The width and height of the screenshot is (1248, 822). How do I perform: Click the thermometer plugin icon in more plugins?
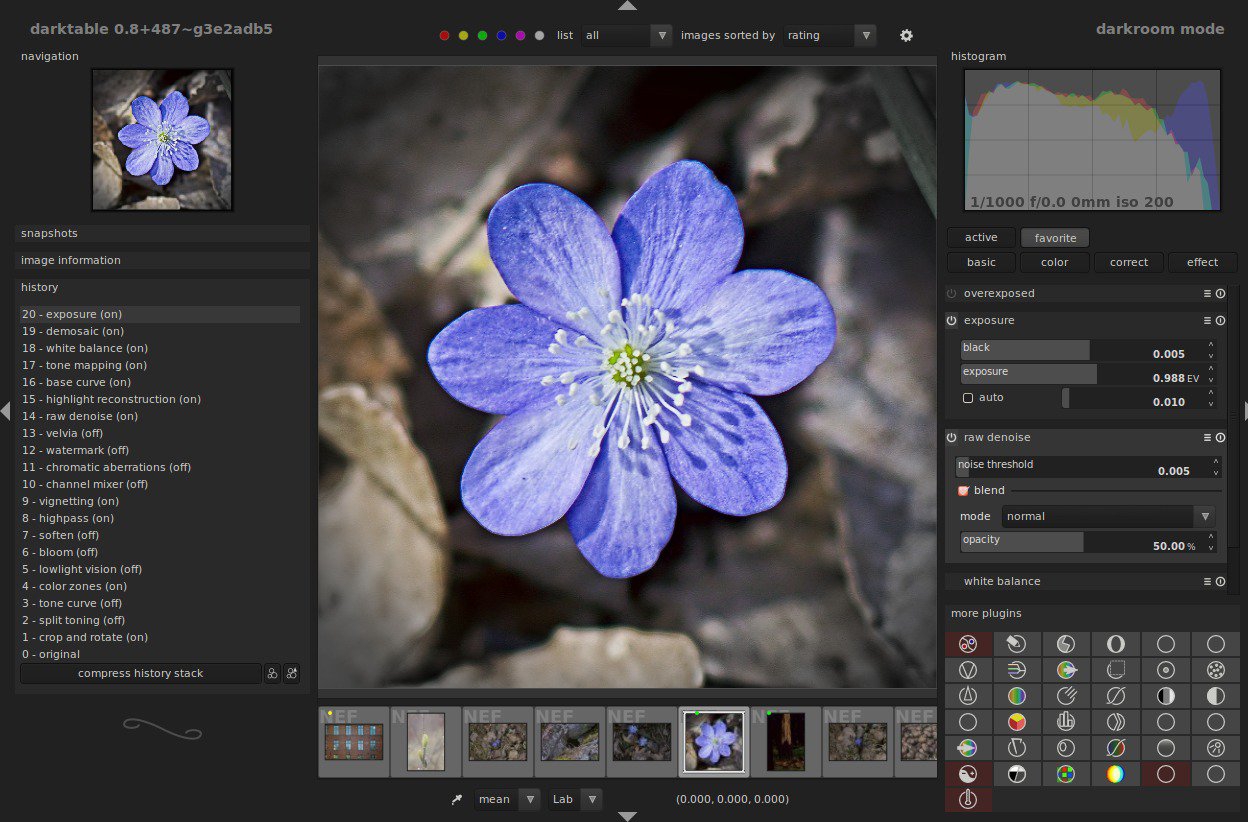point(968,799)
